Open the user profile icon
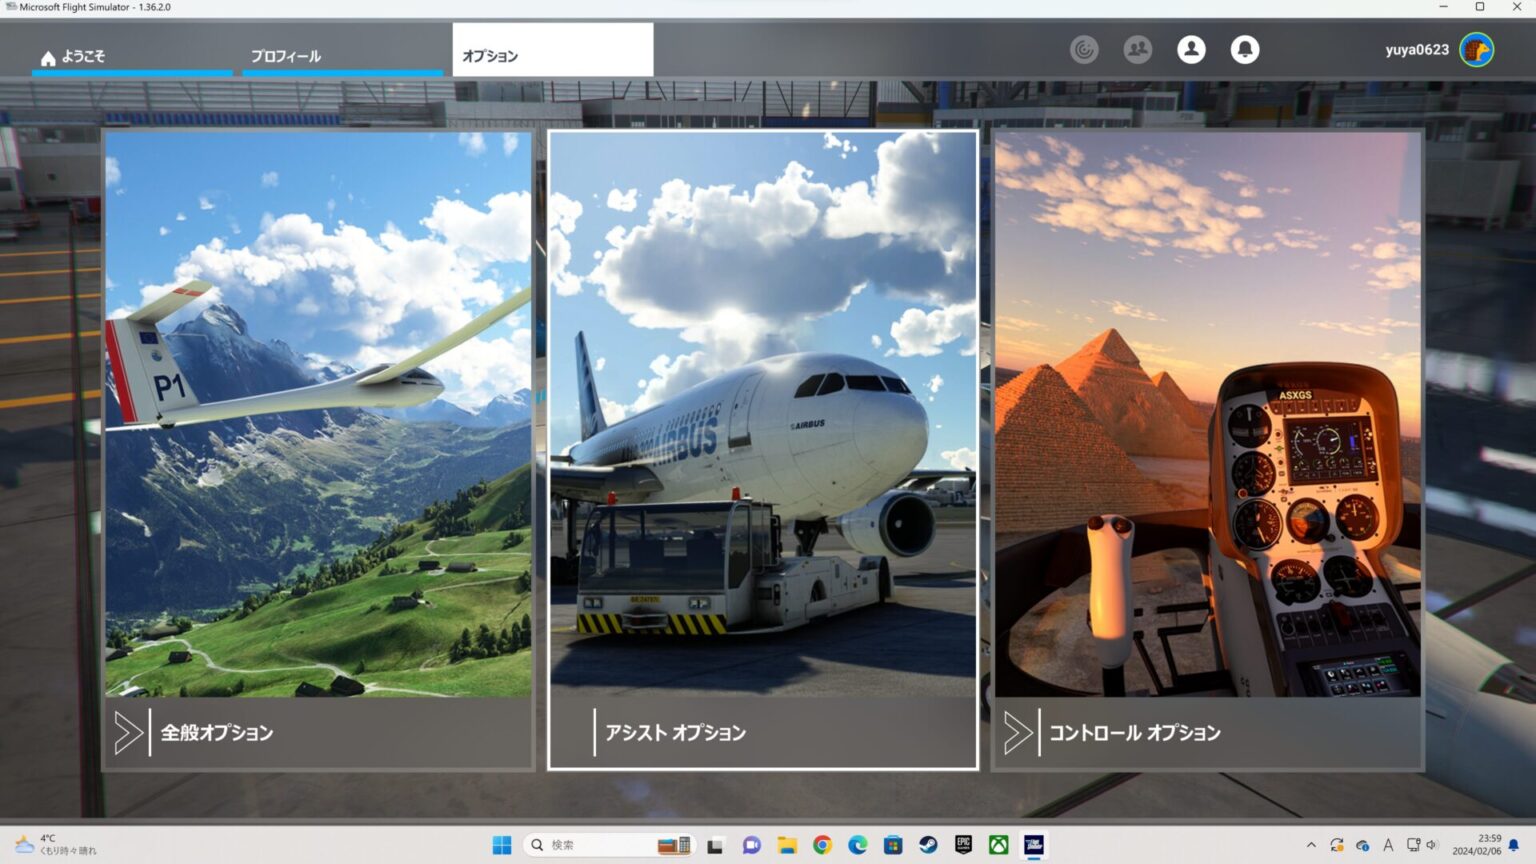1536x864 pixels. tap(1191, 49)
